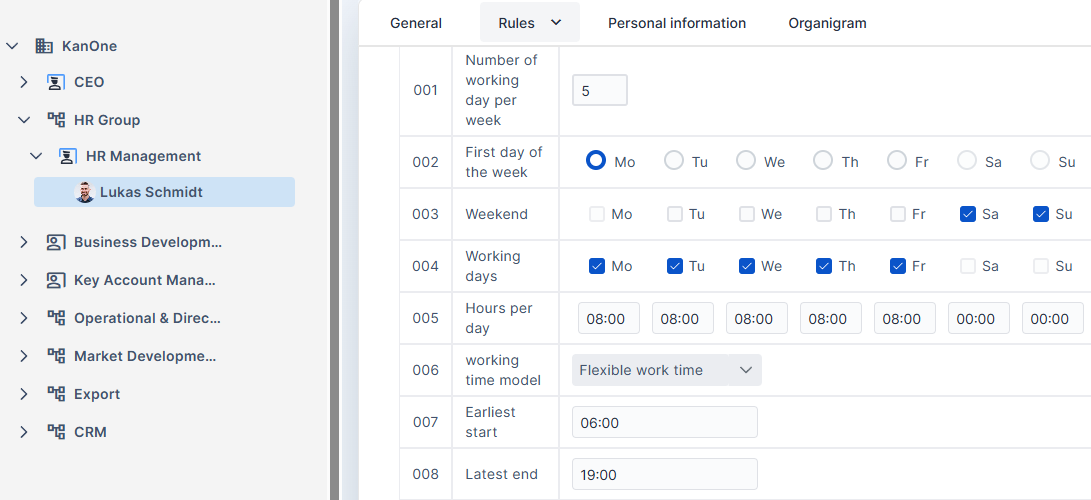Click the CRM org-chart icon
Image resolution: width=1091 pixels, height=500 pixels.
click(56, 432)
